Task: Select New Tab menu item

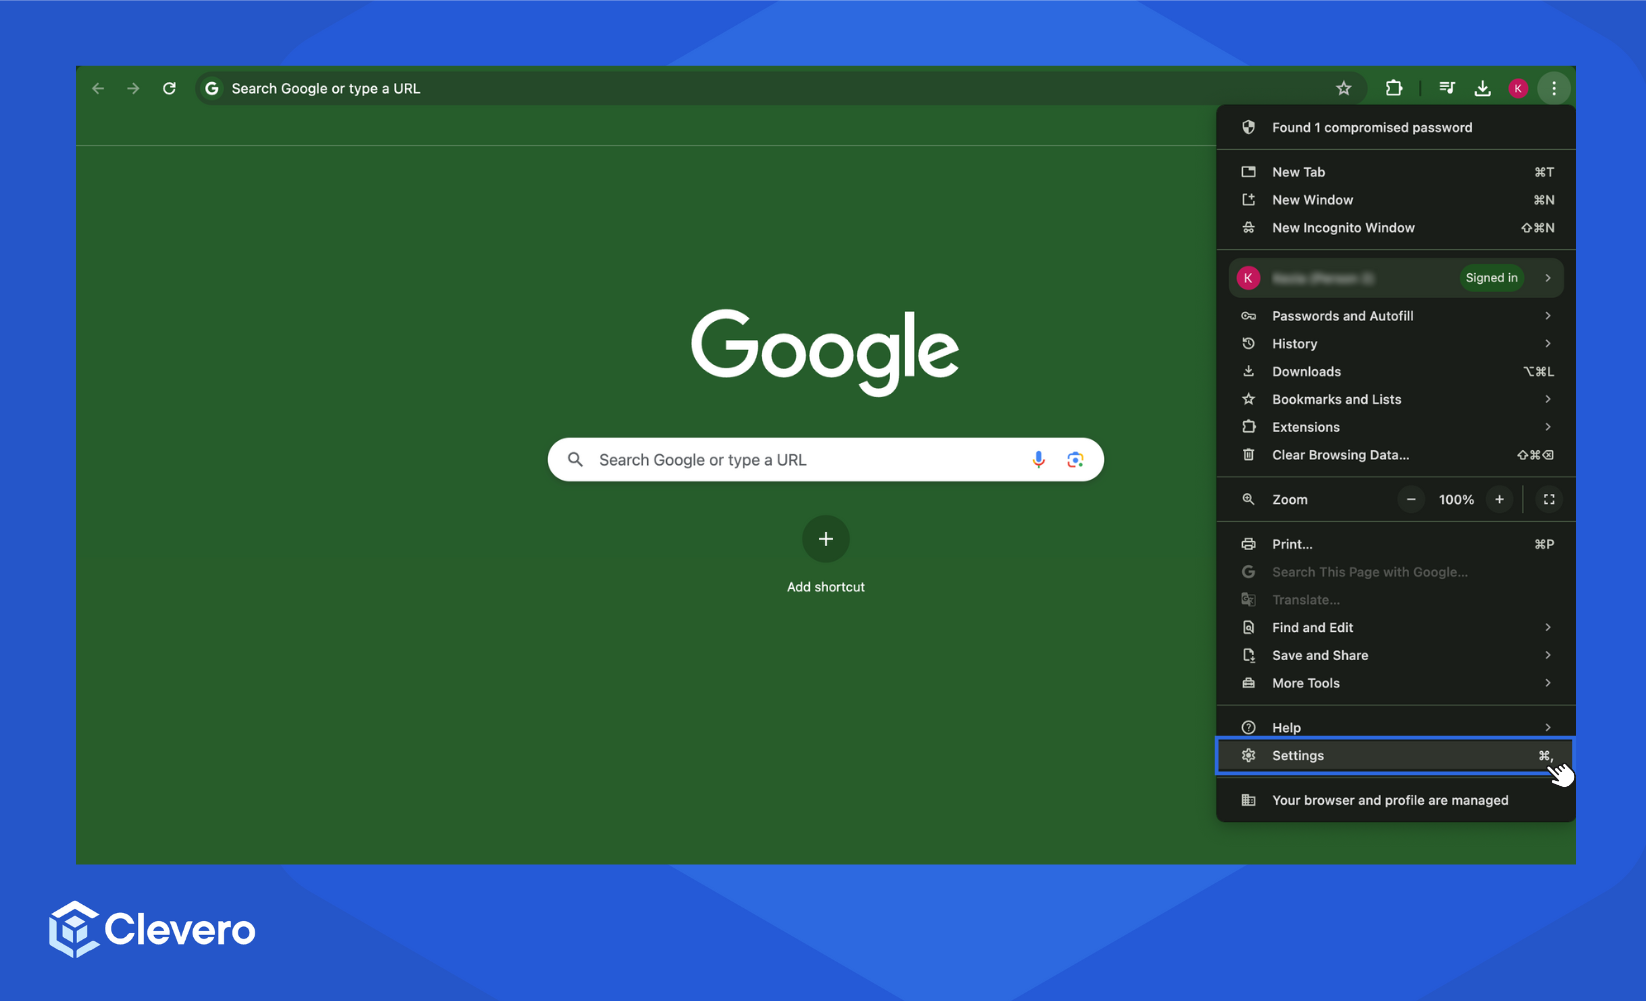Action: point(1396,172)
